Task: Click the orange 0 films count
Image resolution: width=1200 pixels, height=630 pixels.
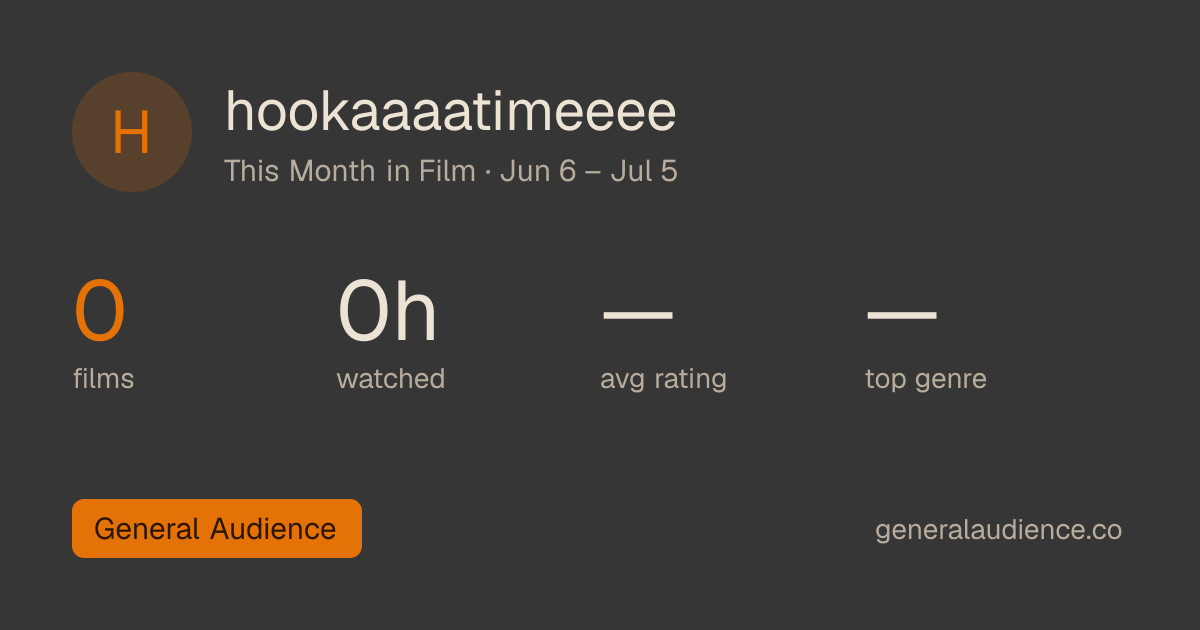Action: coord(100,312)
